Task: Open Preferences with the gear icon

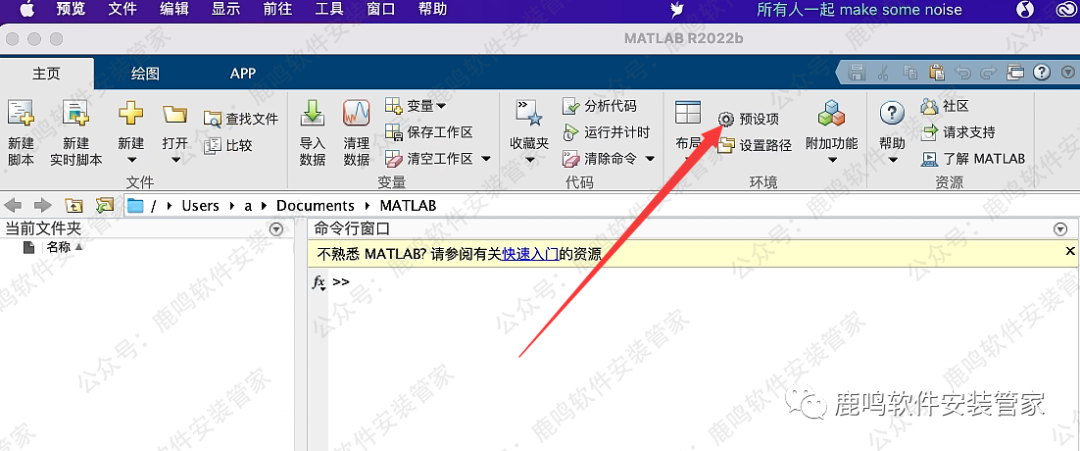Action: [726, 119]
